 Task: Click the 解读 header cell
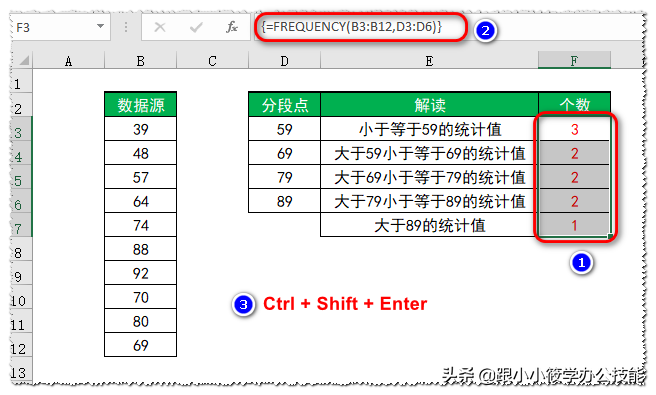(x=429, y=105)
